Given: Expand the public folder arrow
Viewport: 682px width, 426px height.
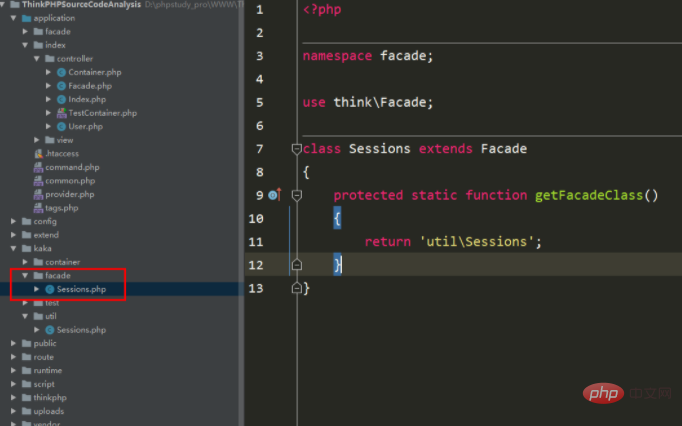Looking at the screenshot, I should pos(13,343).
